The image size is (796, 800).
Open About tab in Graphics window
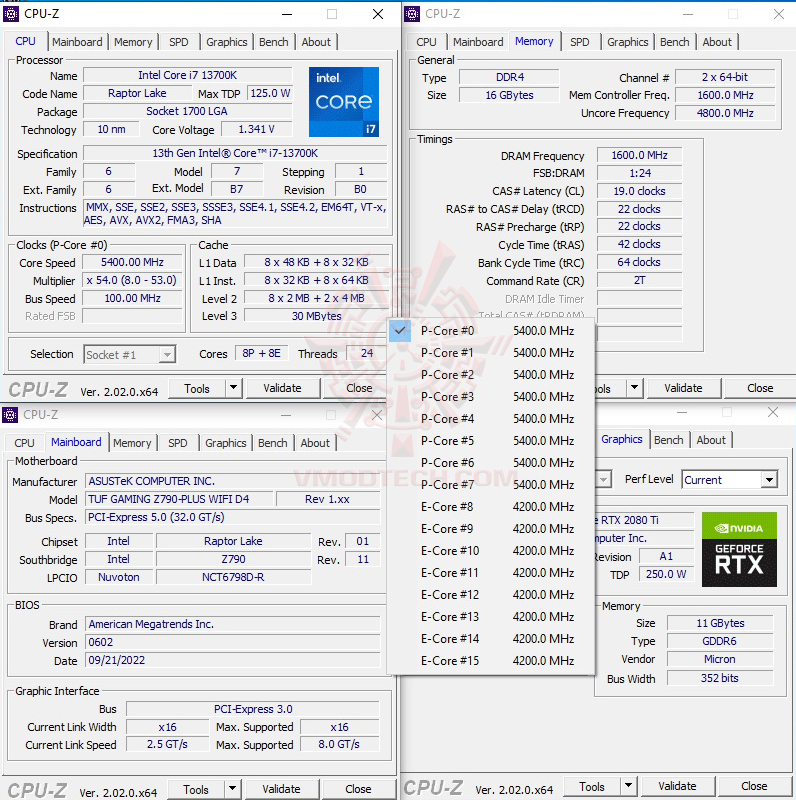click(711, 440)
